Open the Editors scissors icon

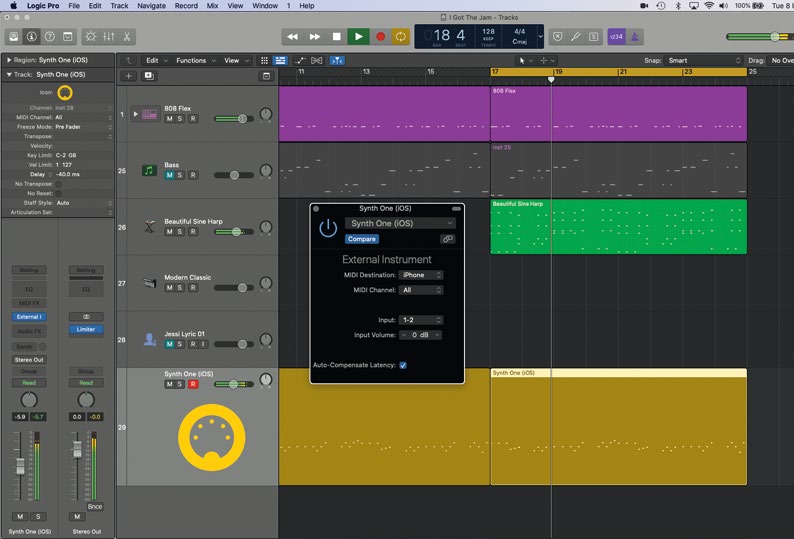127,36
